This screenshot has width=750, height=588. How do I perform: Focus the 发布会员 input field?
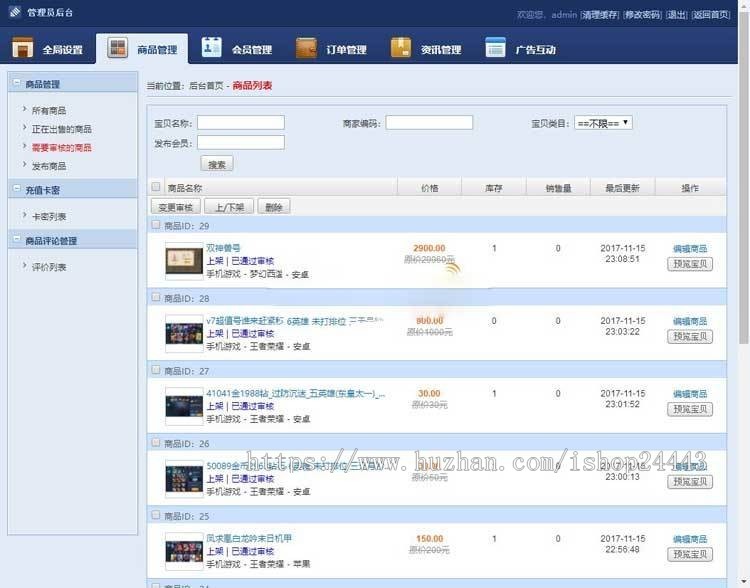pyautogui.click(x=241, y=142)
